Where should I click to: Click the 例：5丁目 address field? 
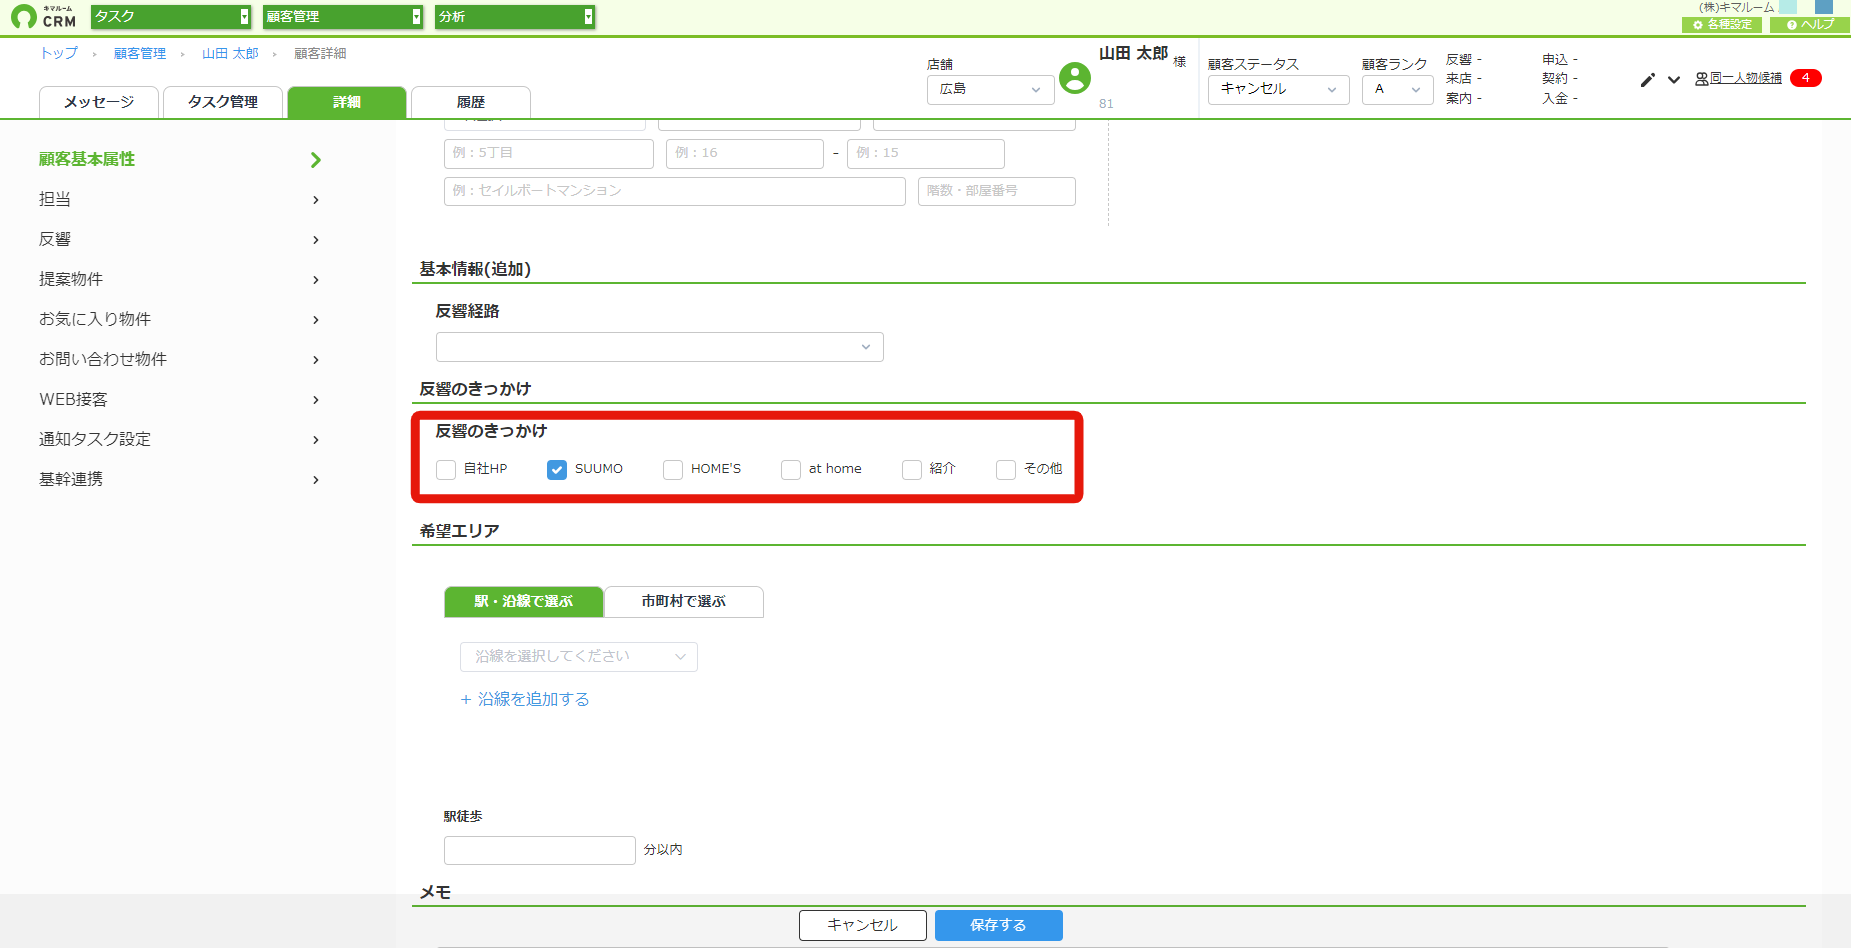pos(549,153)
